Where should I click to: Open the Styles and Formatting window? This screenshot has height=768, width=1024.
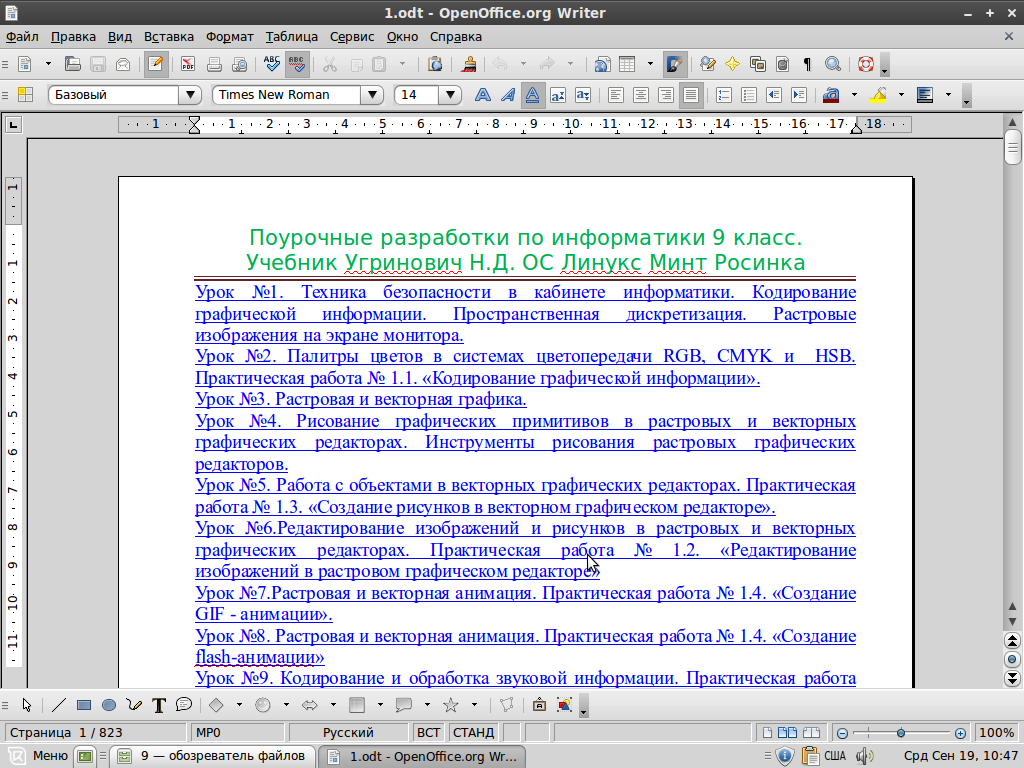[25, 95]
